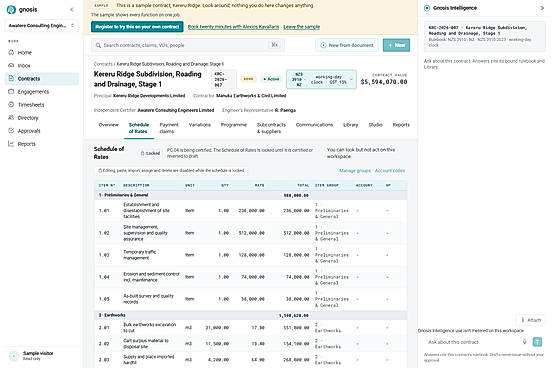Click the 1 - Preliminaries & General group row
The width and height of the screenshot is (552, 368).
pos(251,195)
